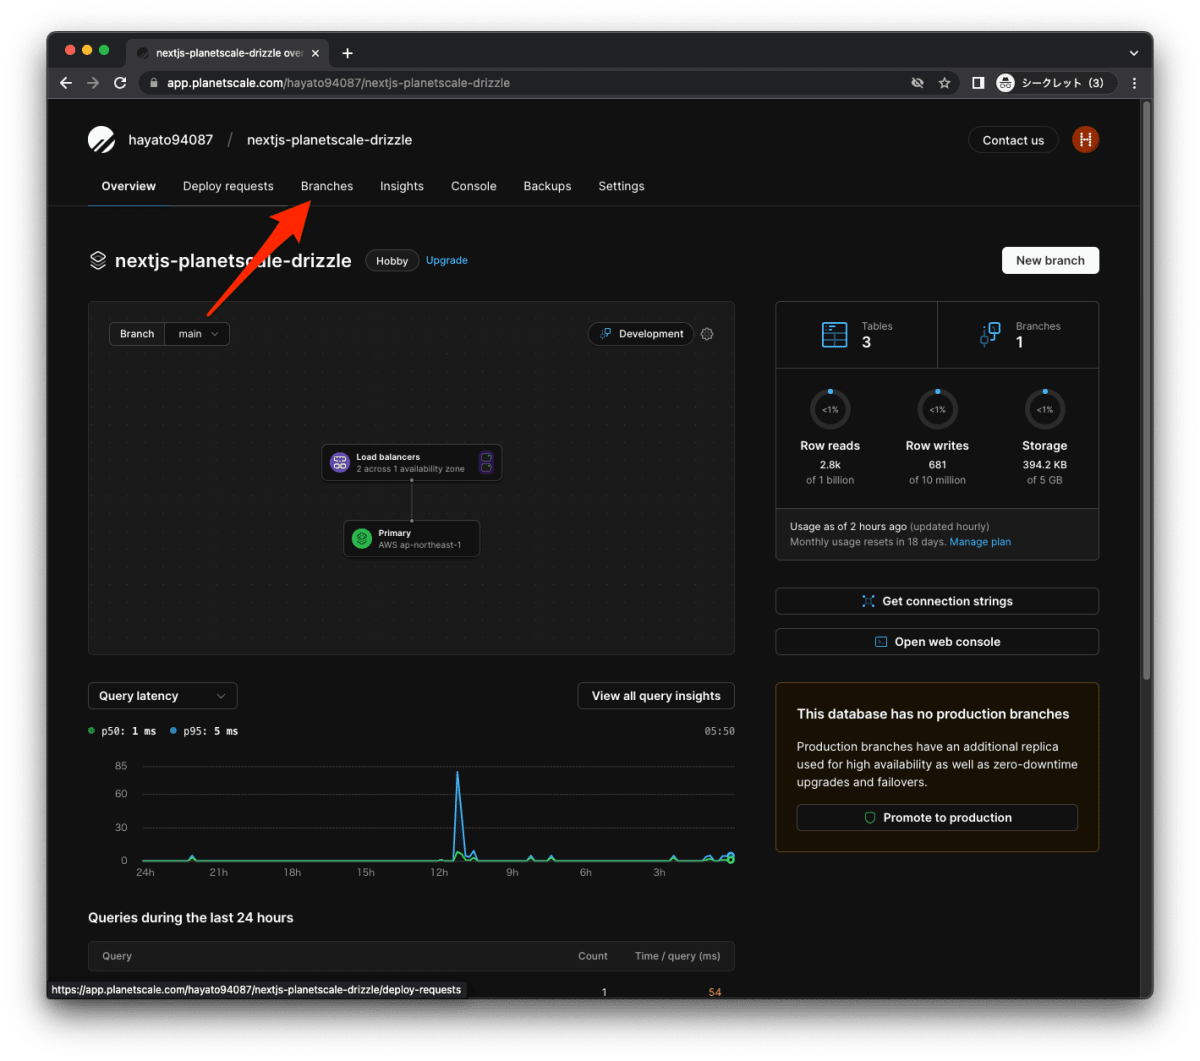Screen dimensions: 1200x1061
Task: Click the p95: 5 ms legend
Action: (205, 731)
